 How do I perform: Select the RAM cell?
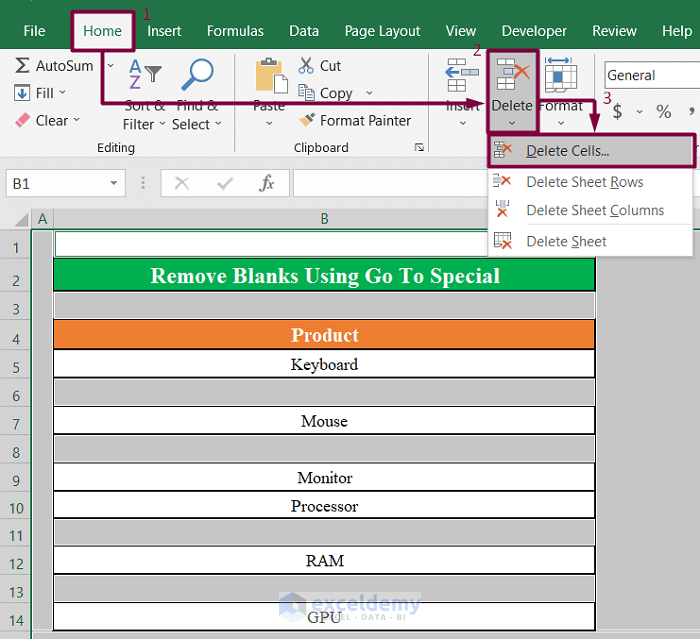coord(324,560)
